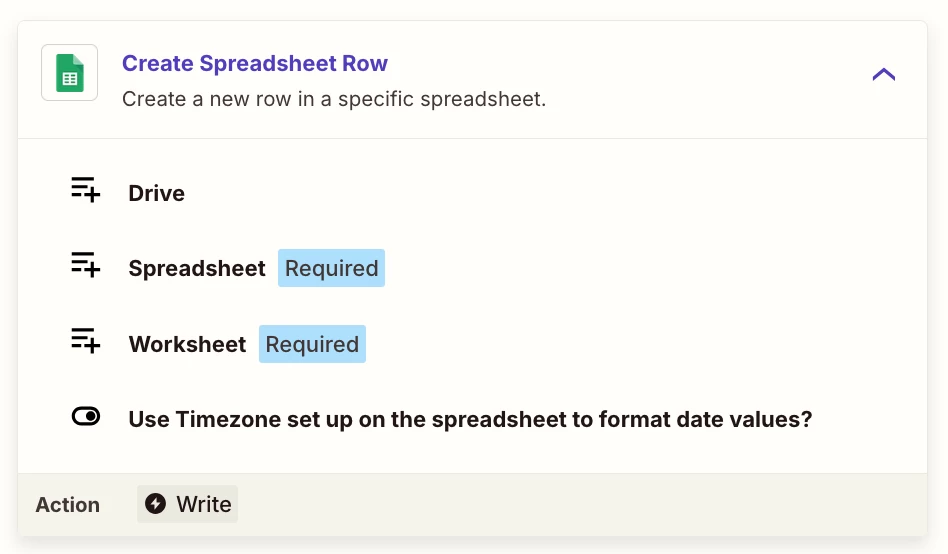The width and height of the screenshot is (948, 554).
Task: Open the Create Spreadsheet Row title link
Action: point(255,64)
